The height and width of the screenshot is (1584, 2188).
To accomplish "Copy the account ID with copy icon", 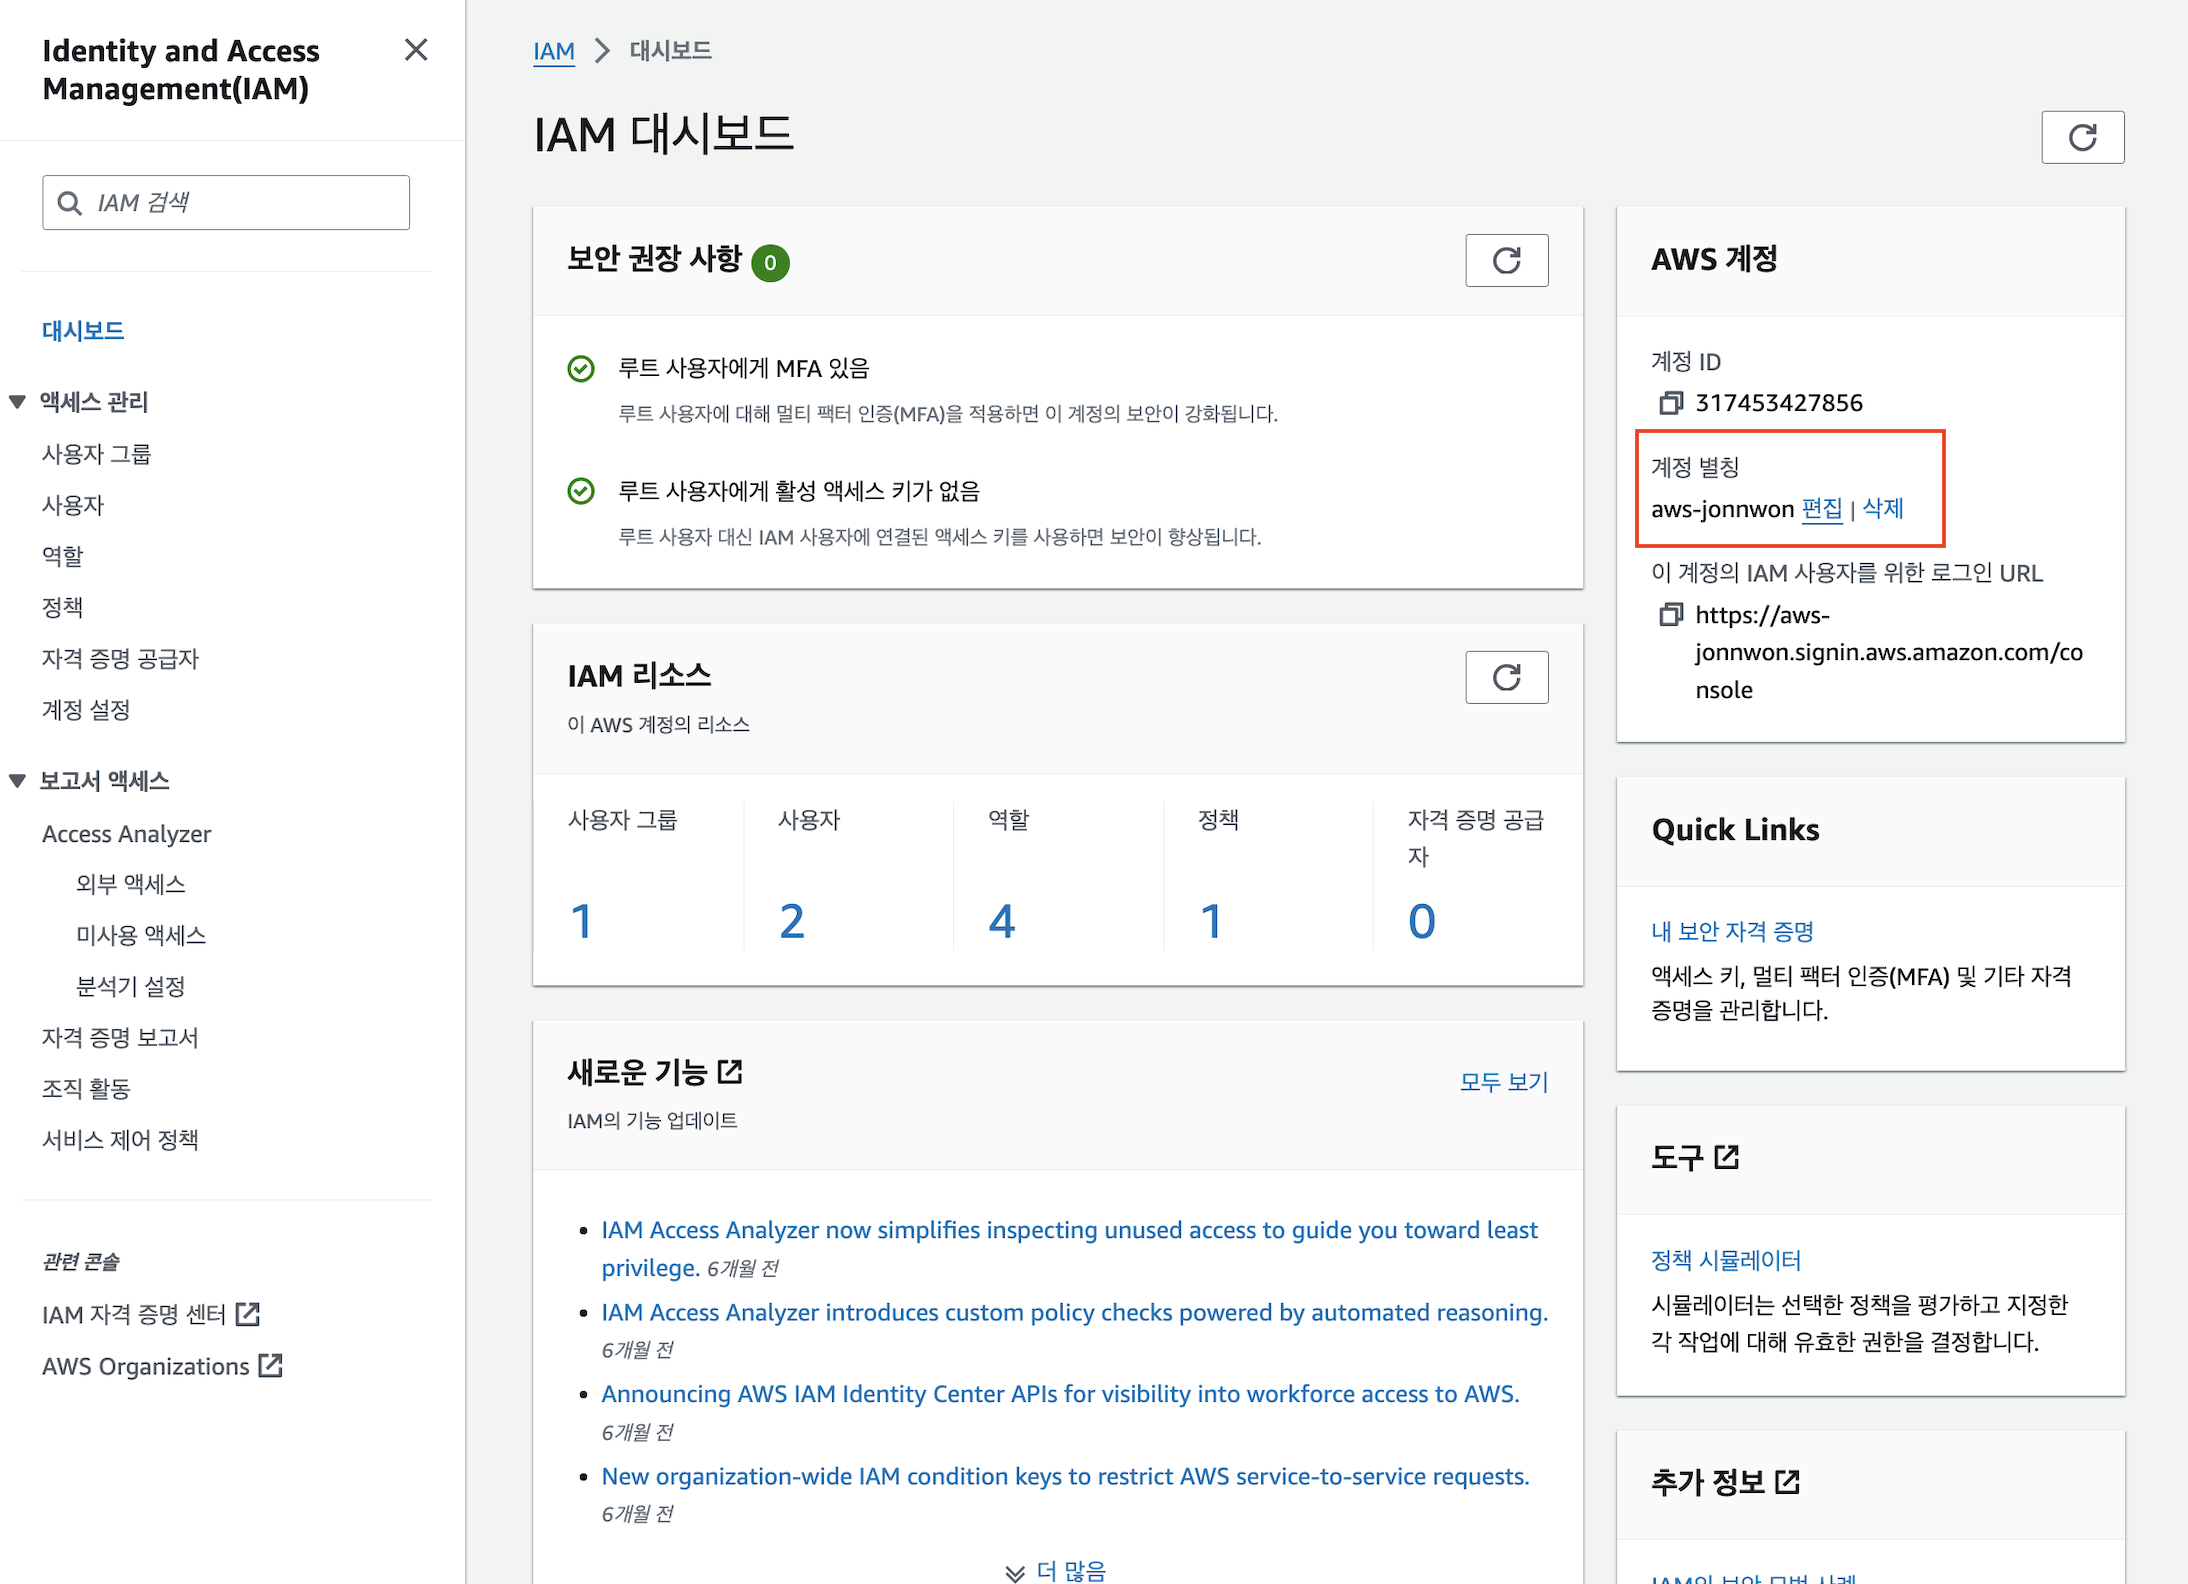I will 1670,403.
